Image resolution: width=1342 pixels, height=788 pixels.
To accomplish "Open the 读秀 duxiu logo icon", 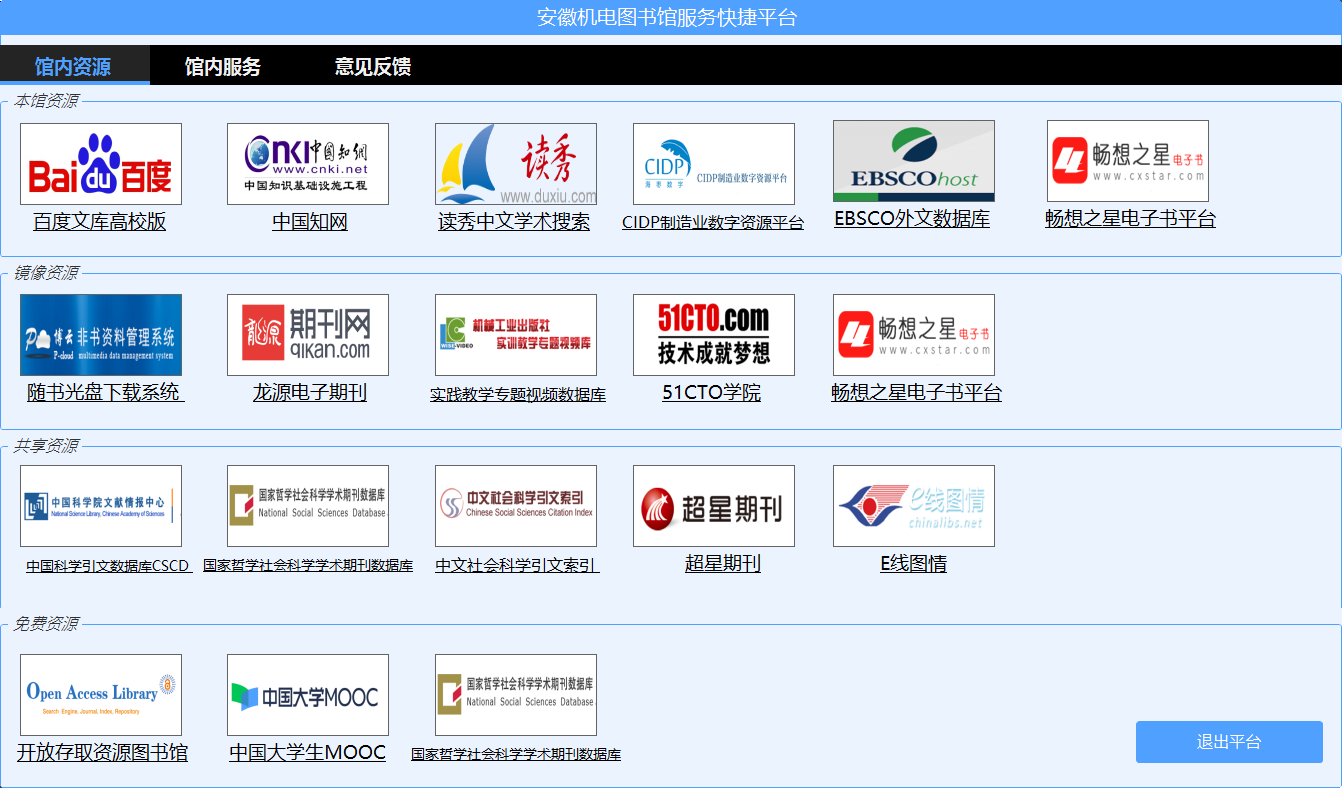I will coord(516,164).
